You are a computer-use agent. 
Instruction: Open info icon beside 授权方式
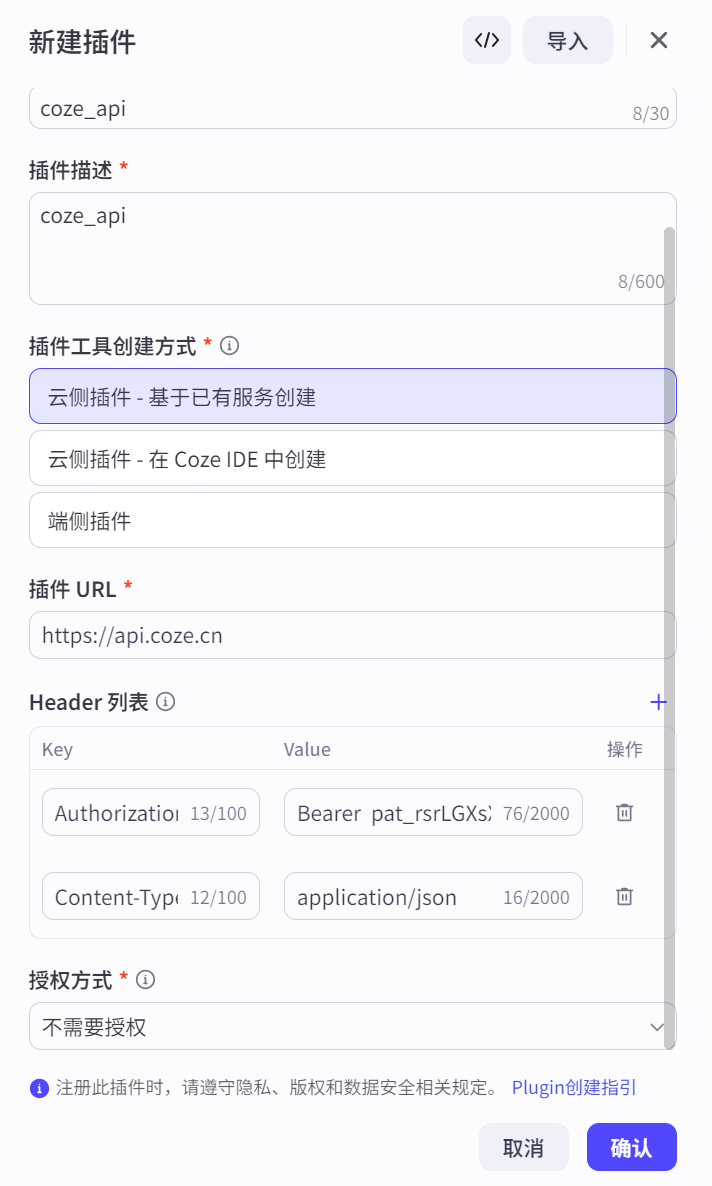click(145, 980)
